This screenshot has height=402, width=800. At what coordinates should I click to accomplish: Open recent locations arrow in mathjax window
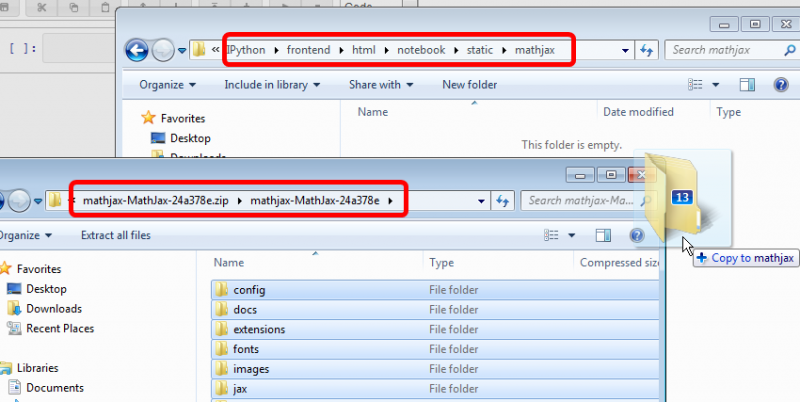(182, 51)
